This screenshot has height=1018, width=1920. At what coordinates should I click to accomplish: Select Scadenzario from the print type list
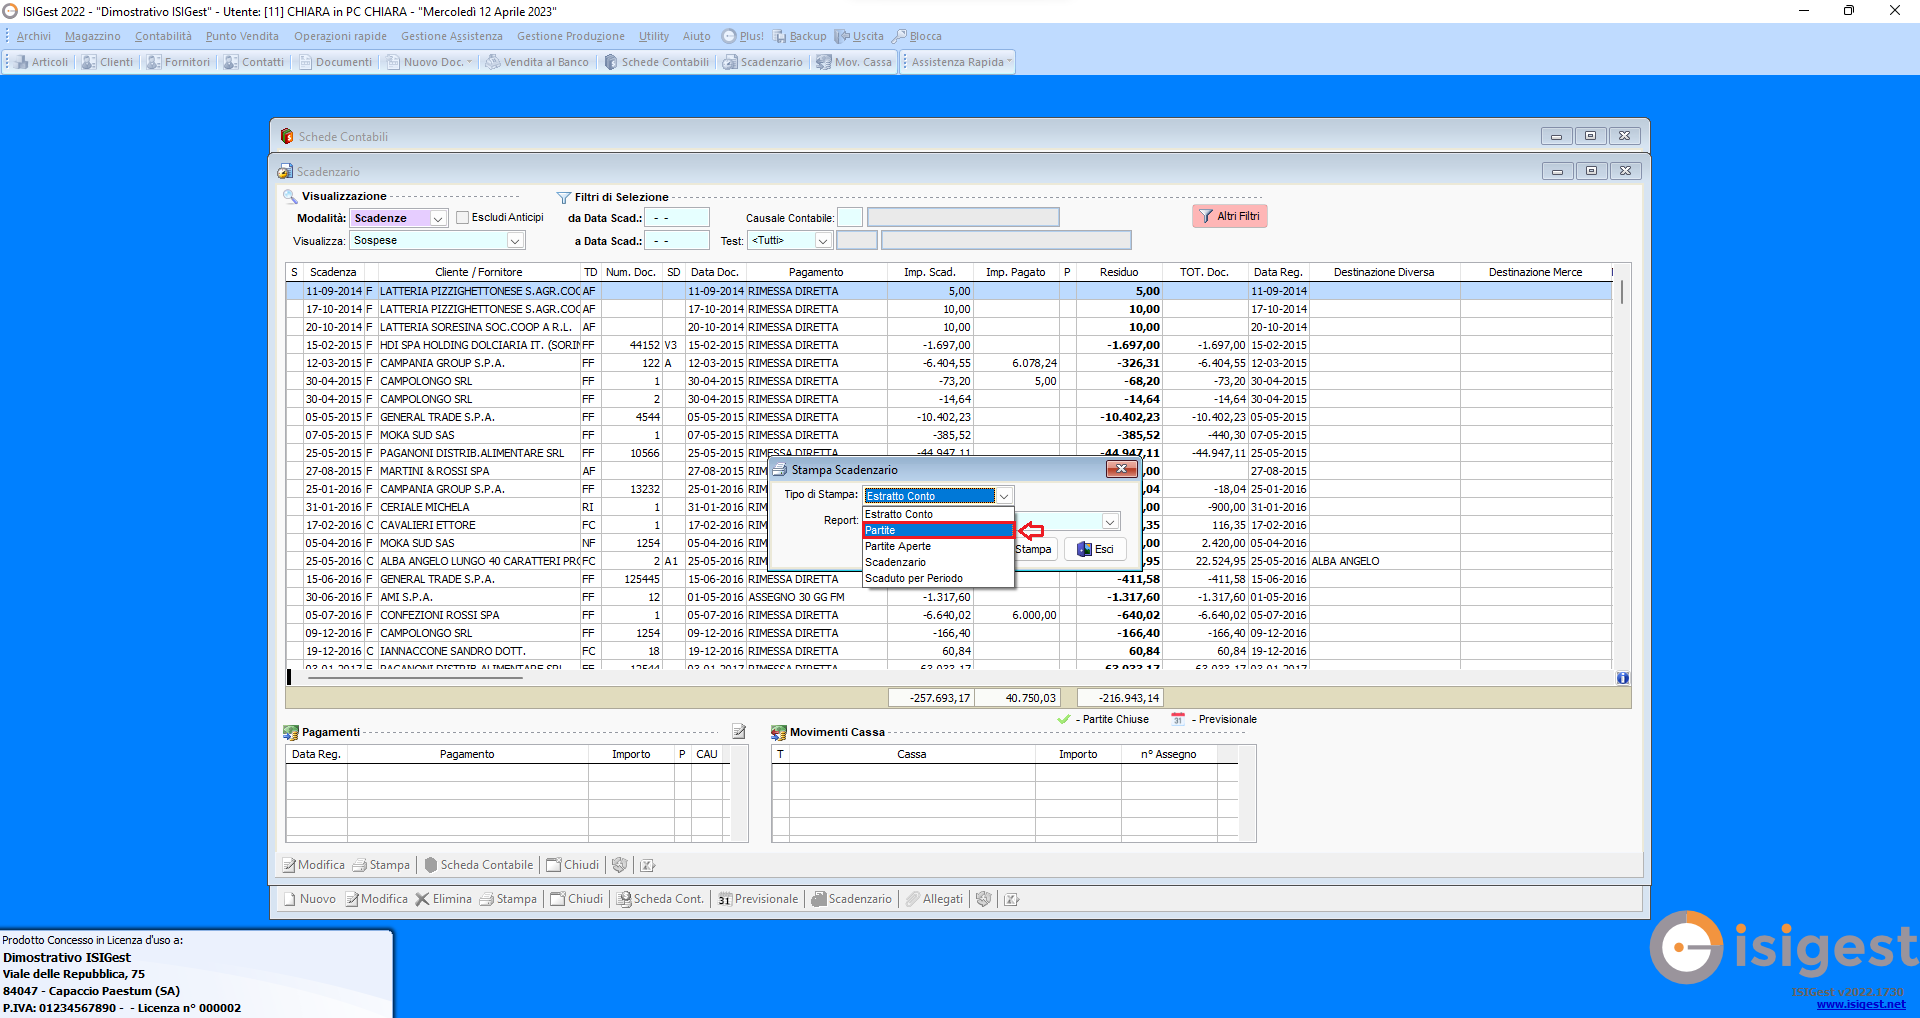[x=938, y=562]
